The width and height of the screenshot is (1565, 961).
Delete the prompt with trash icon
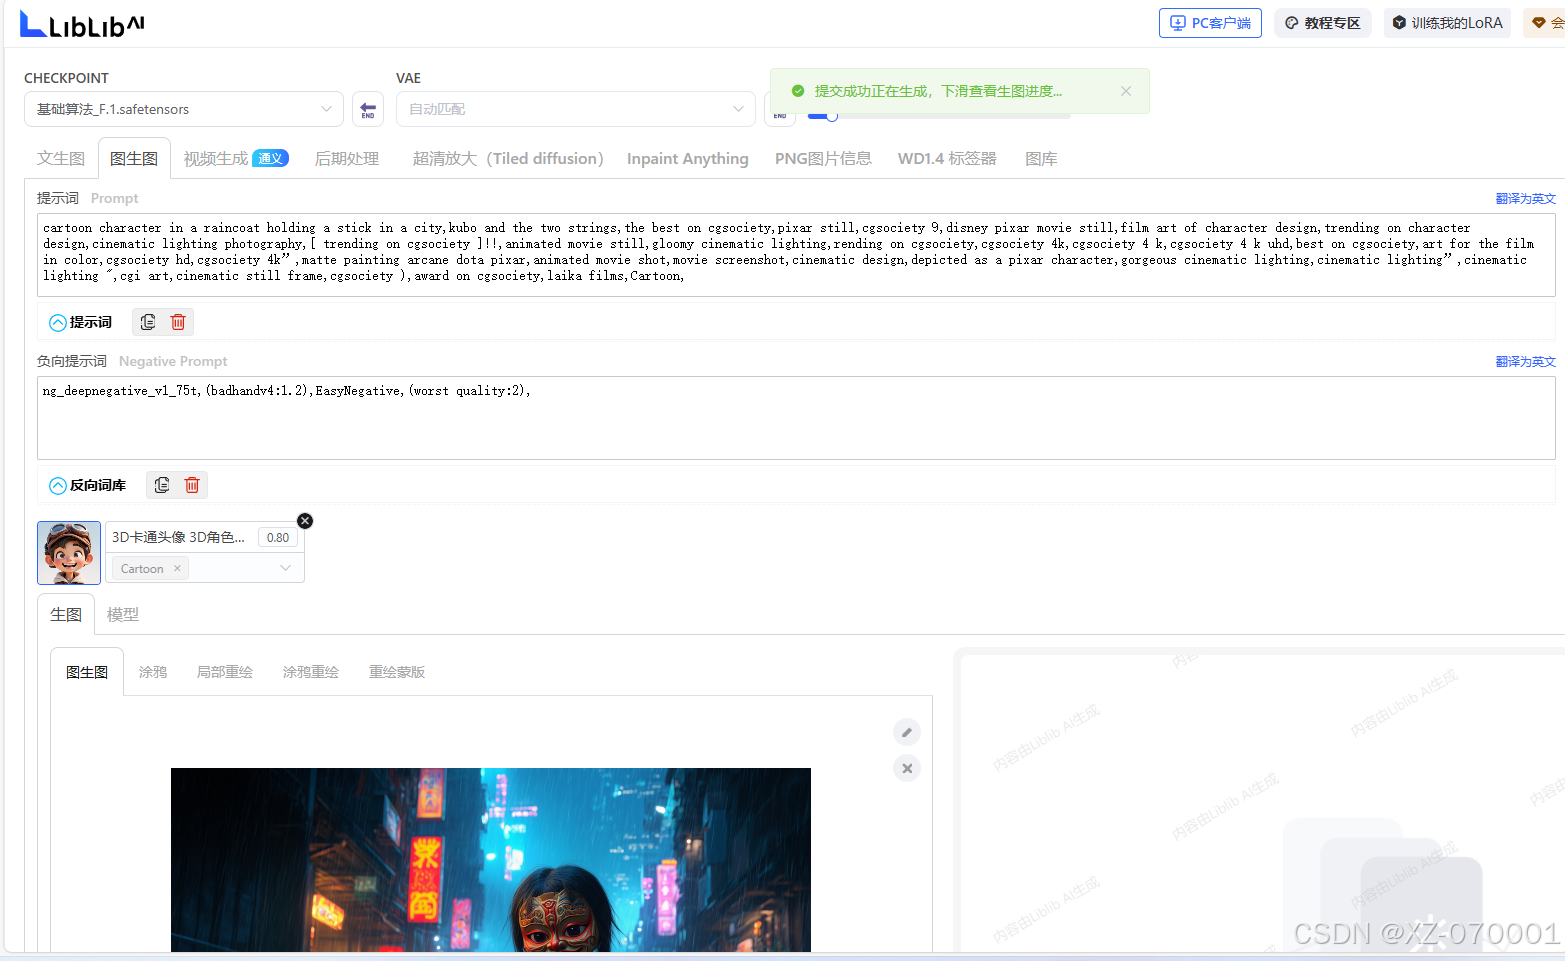pyautogui.click(x=178, y=322)
